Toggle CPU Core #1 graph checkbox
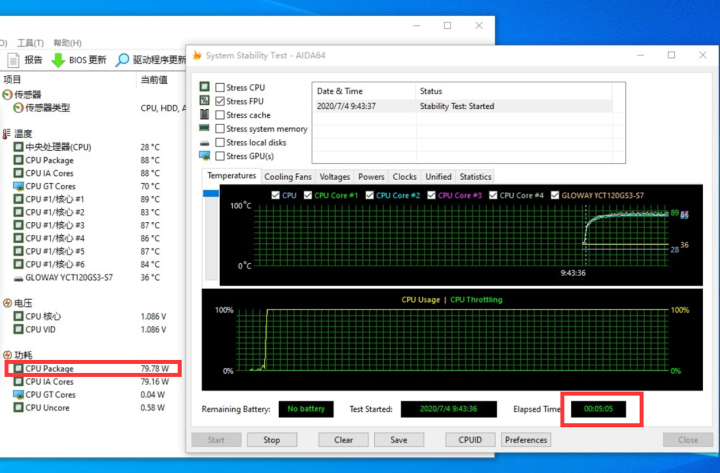This screenshot has height=473, width=720. (x=308, y=195)
